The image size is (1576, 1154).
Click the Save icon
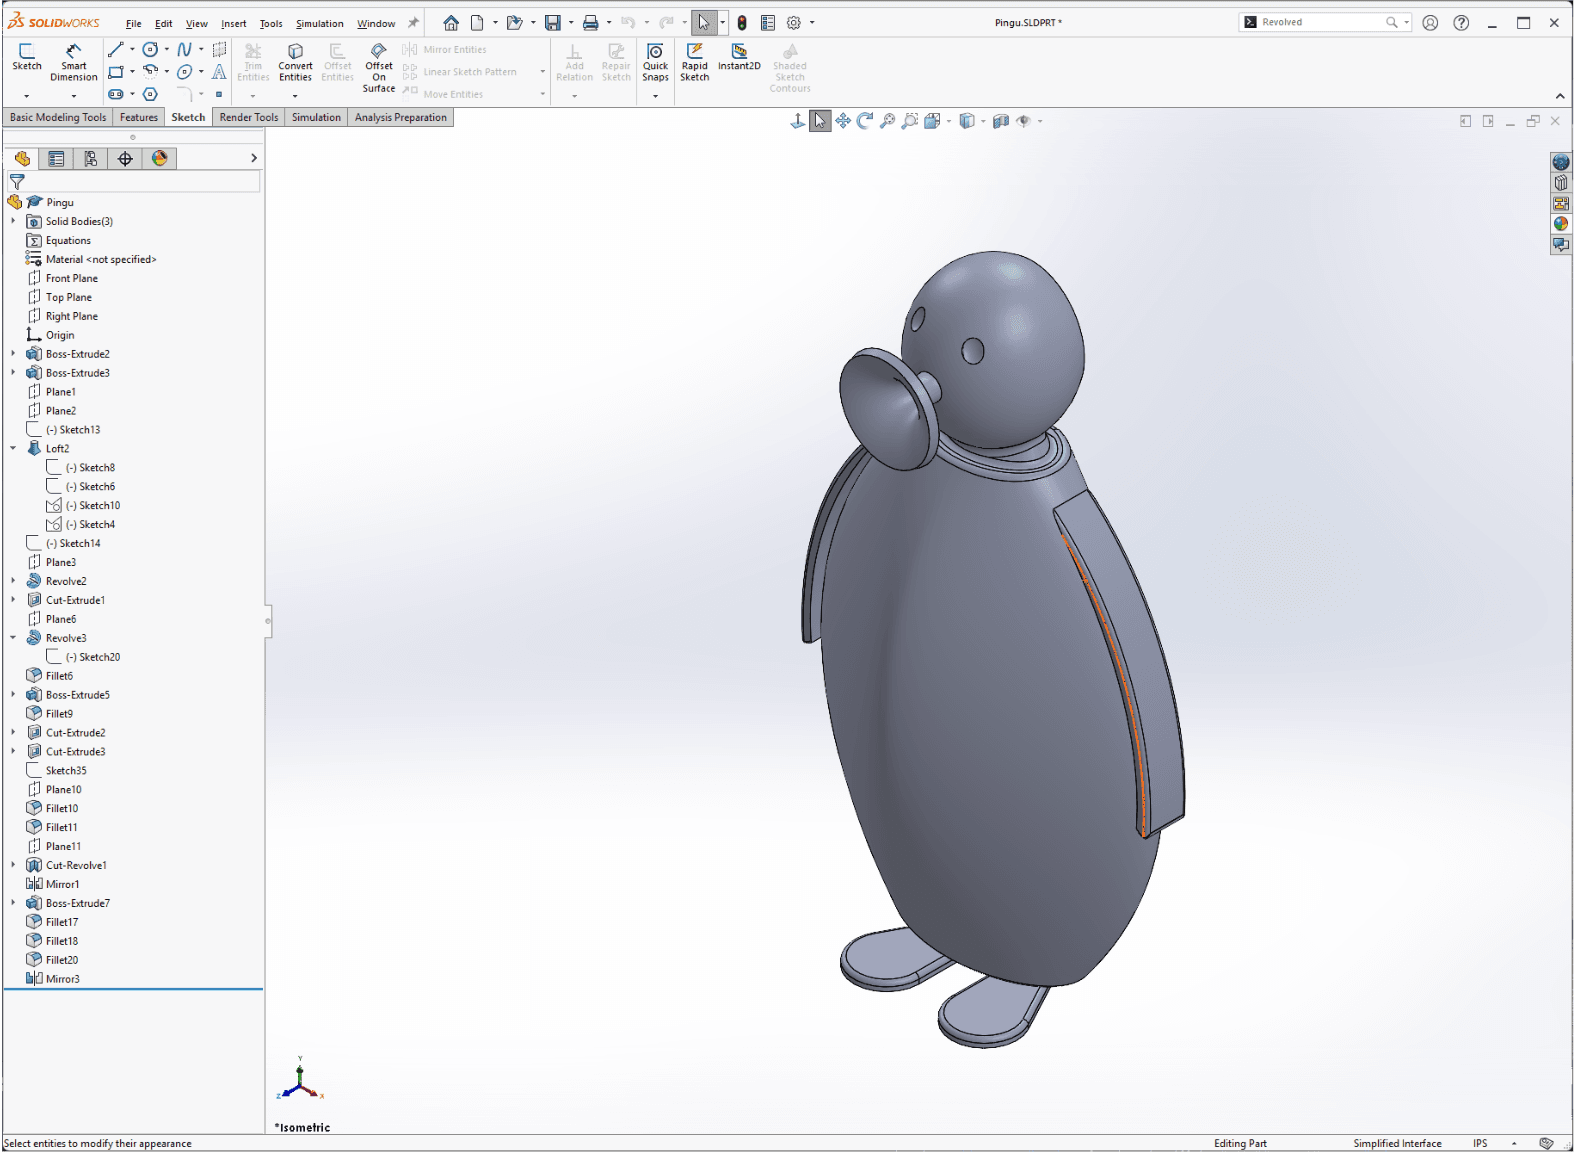(552, 23)
